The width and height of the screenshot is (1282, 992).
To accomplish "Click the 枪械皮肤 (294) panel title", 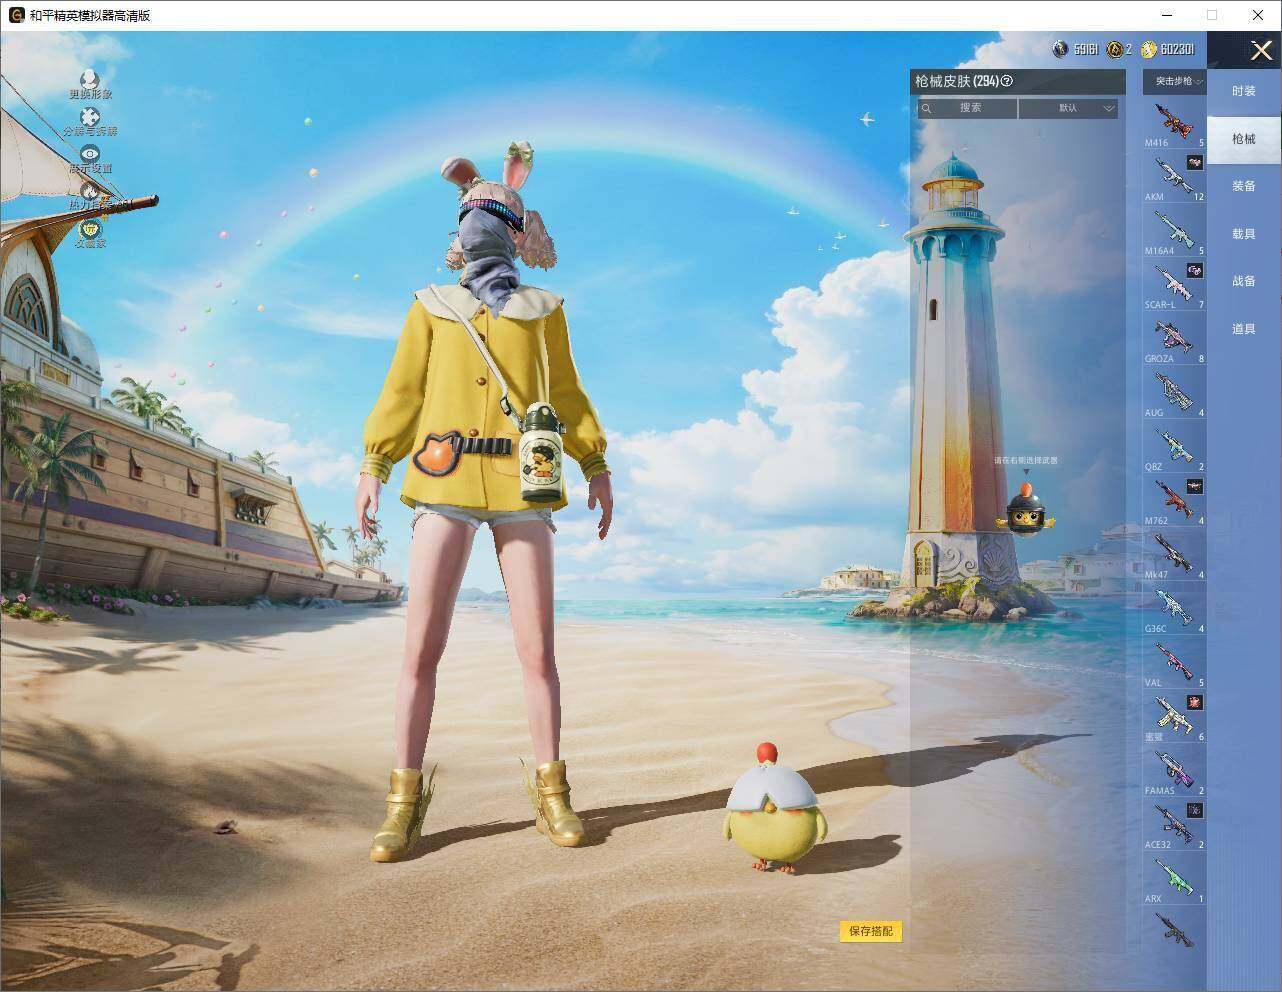I will pos(956,81).
